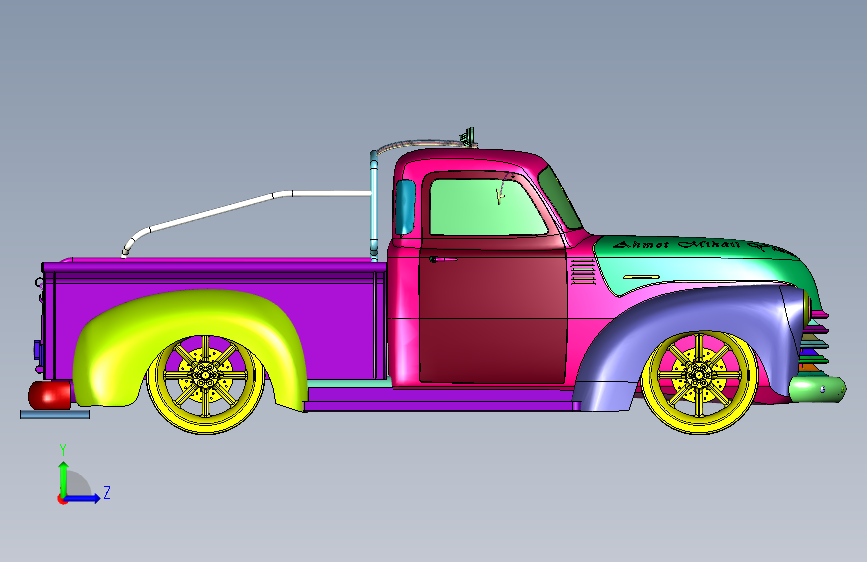Click the blue Z axis of the triad
Screen dimensions: 867x562
pyautogui.click(x=83, y=498)
